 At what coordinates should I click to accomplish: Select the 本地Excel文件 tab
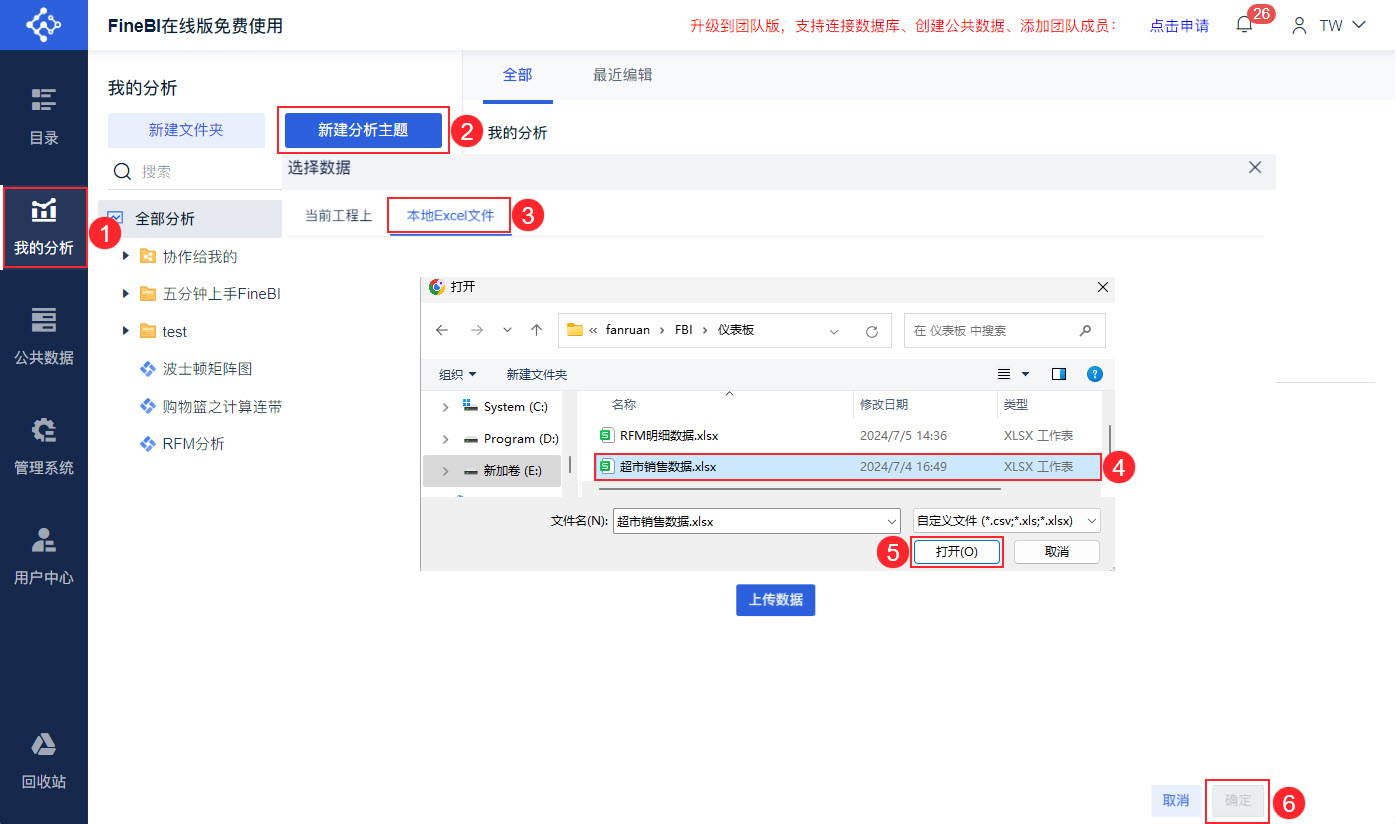coord(450,215)
